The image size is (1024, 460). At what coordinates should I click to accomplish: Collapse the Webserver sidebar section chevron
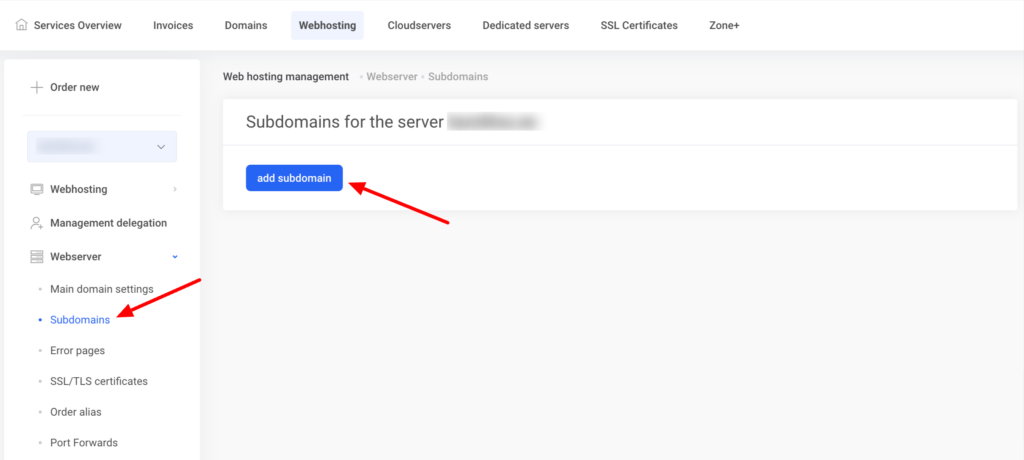point(175,257)
